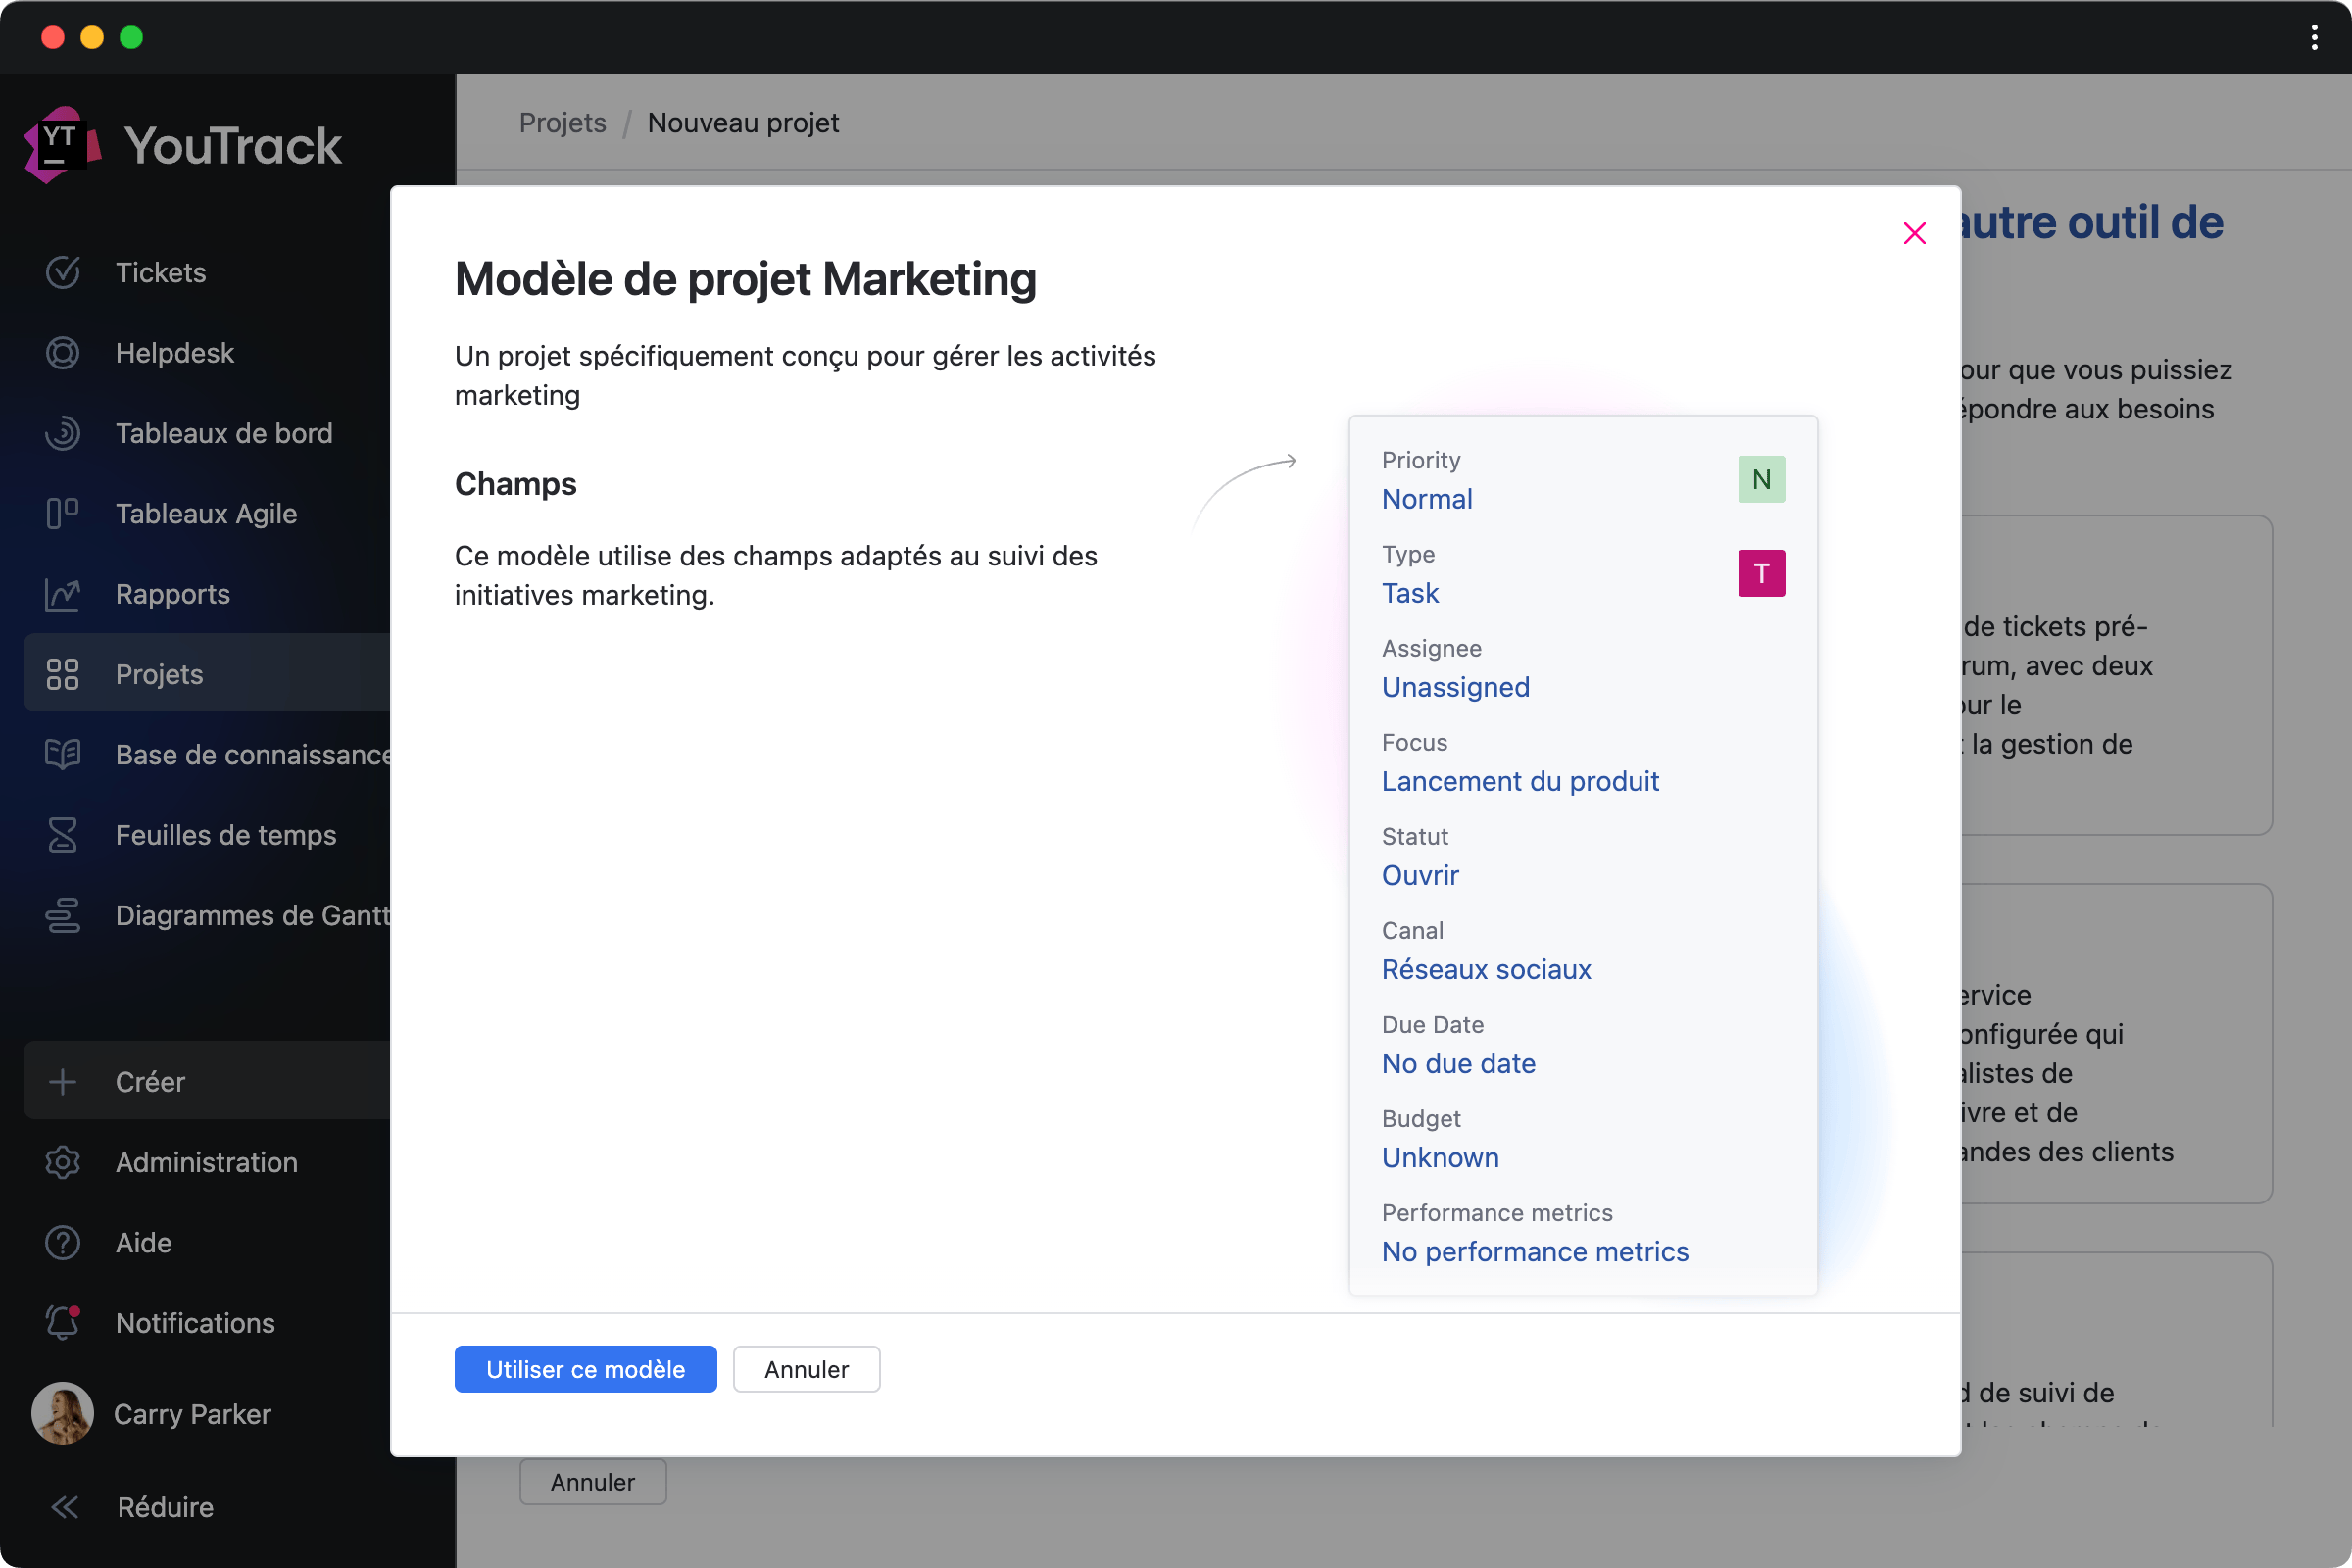2352x1568 pixels.
Task: Open the Diagrammes de Gantt icon
Action: point(62,915)
